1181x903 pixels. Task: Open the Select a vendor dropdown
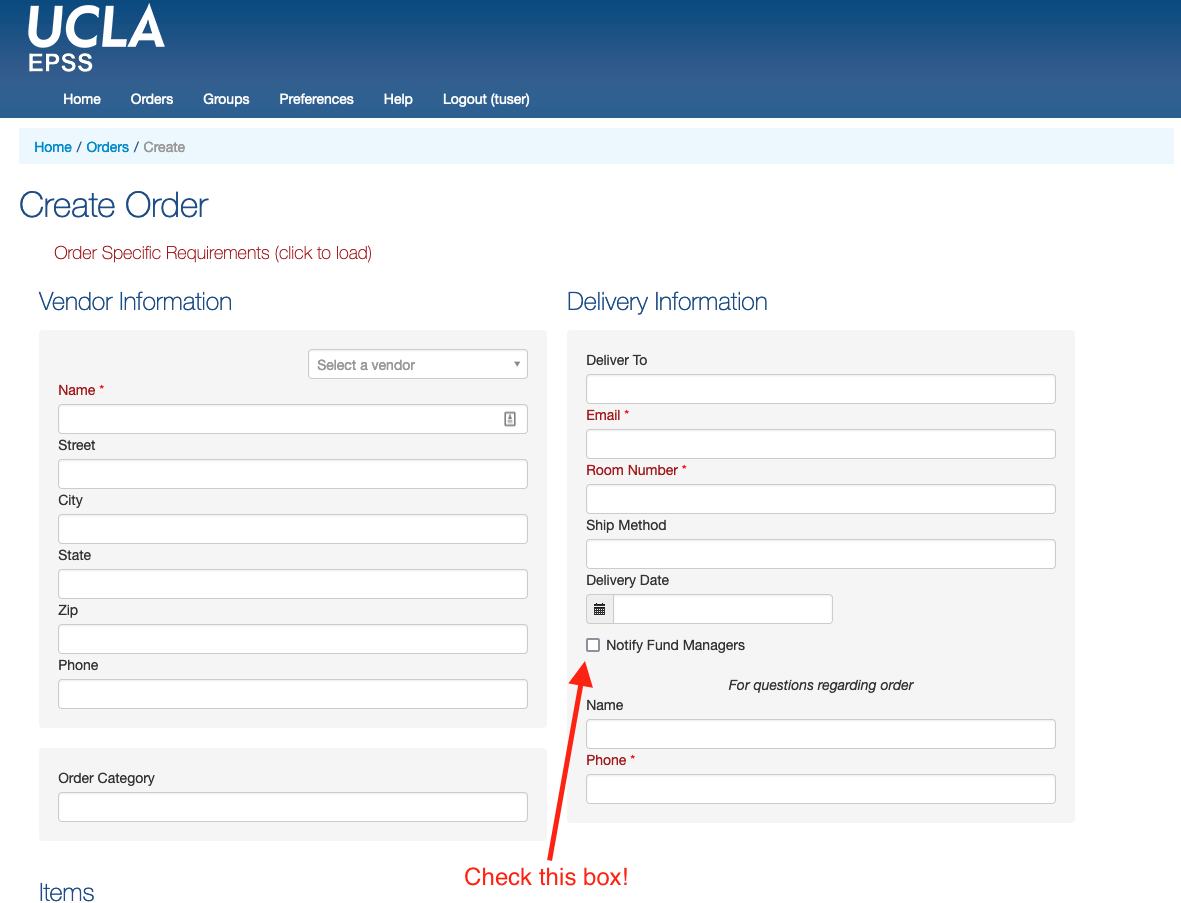[417, 363]
